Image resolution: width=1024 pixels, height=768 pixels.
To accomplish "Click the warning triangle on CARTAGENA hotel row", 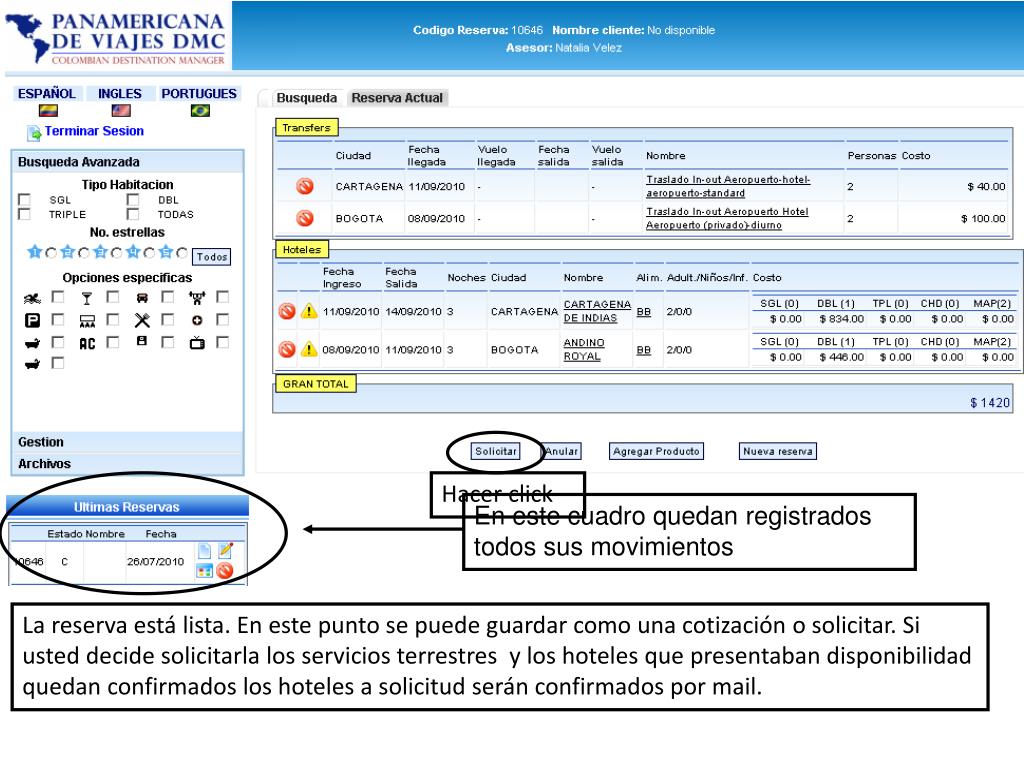I will tap(309, 311).
